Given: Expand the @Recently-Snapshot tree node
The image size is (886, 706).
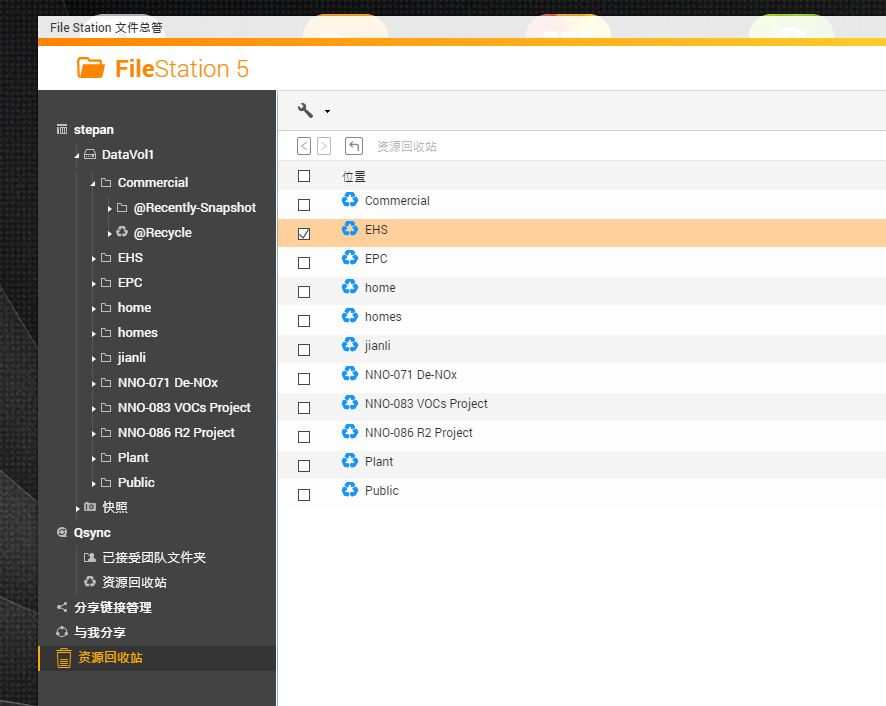Looking at the screenshot, I should point(109,209).
